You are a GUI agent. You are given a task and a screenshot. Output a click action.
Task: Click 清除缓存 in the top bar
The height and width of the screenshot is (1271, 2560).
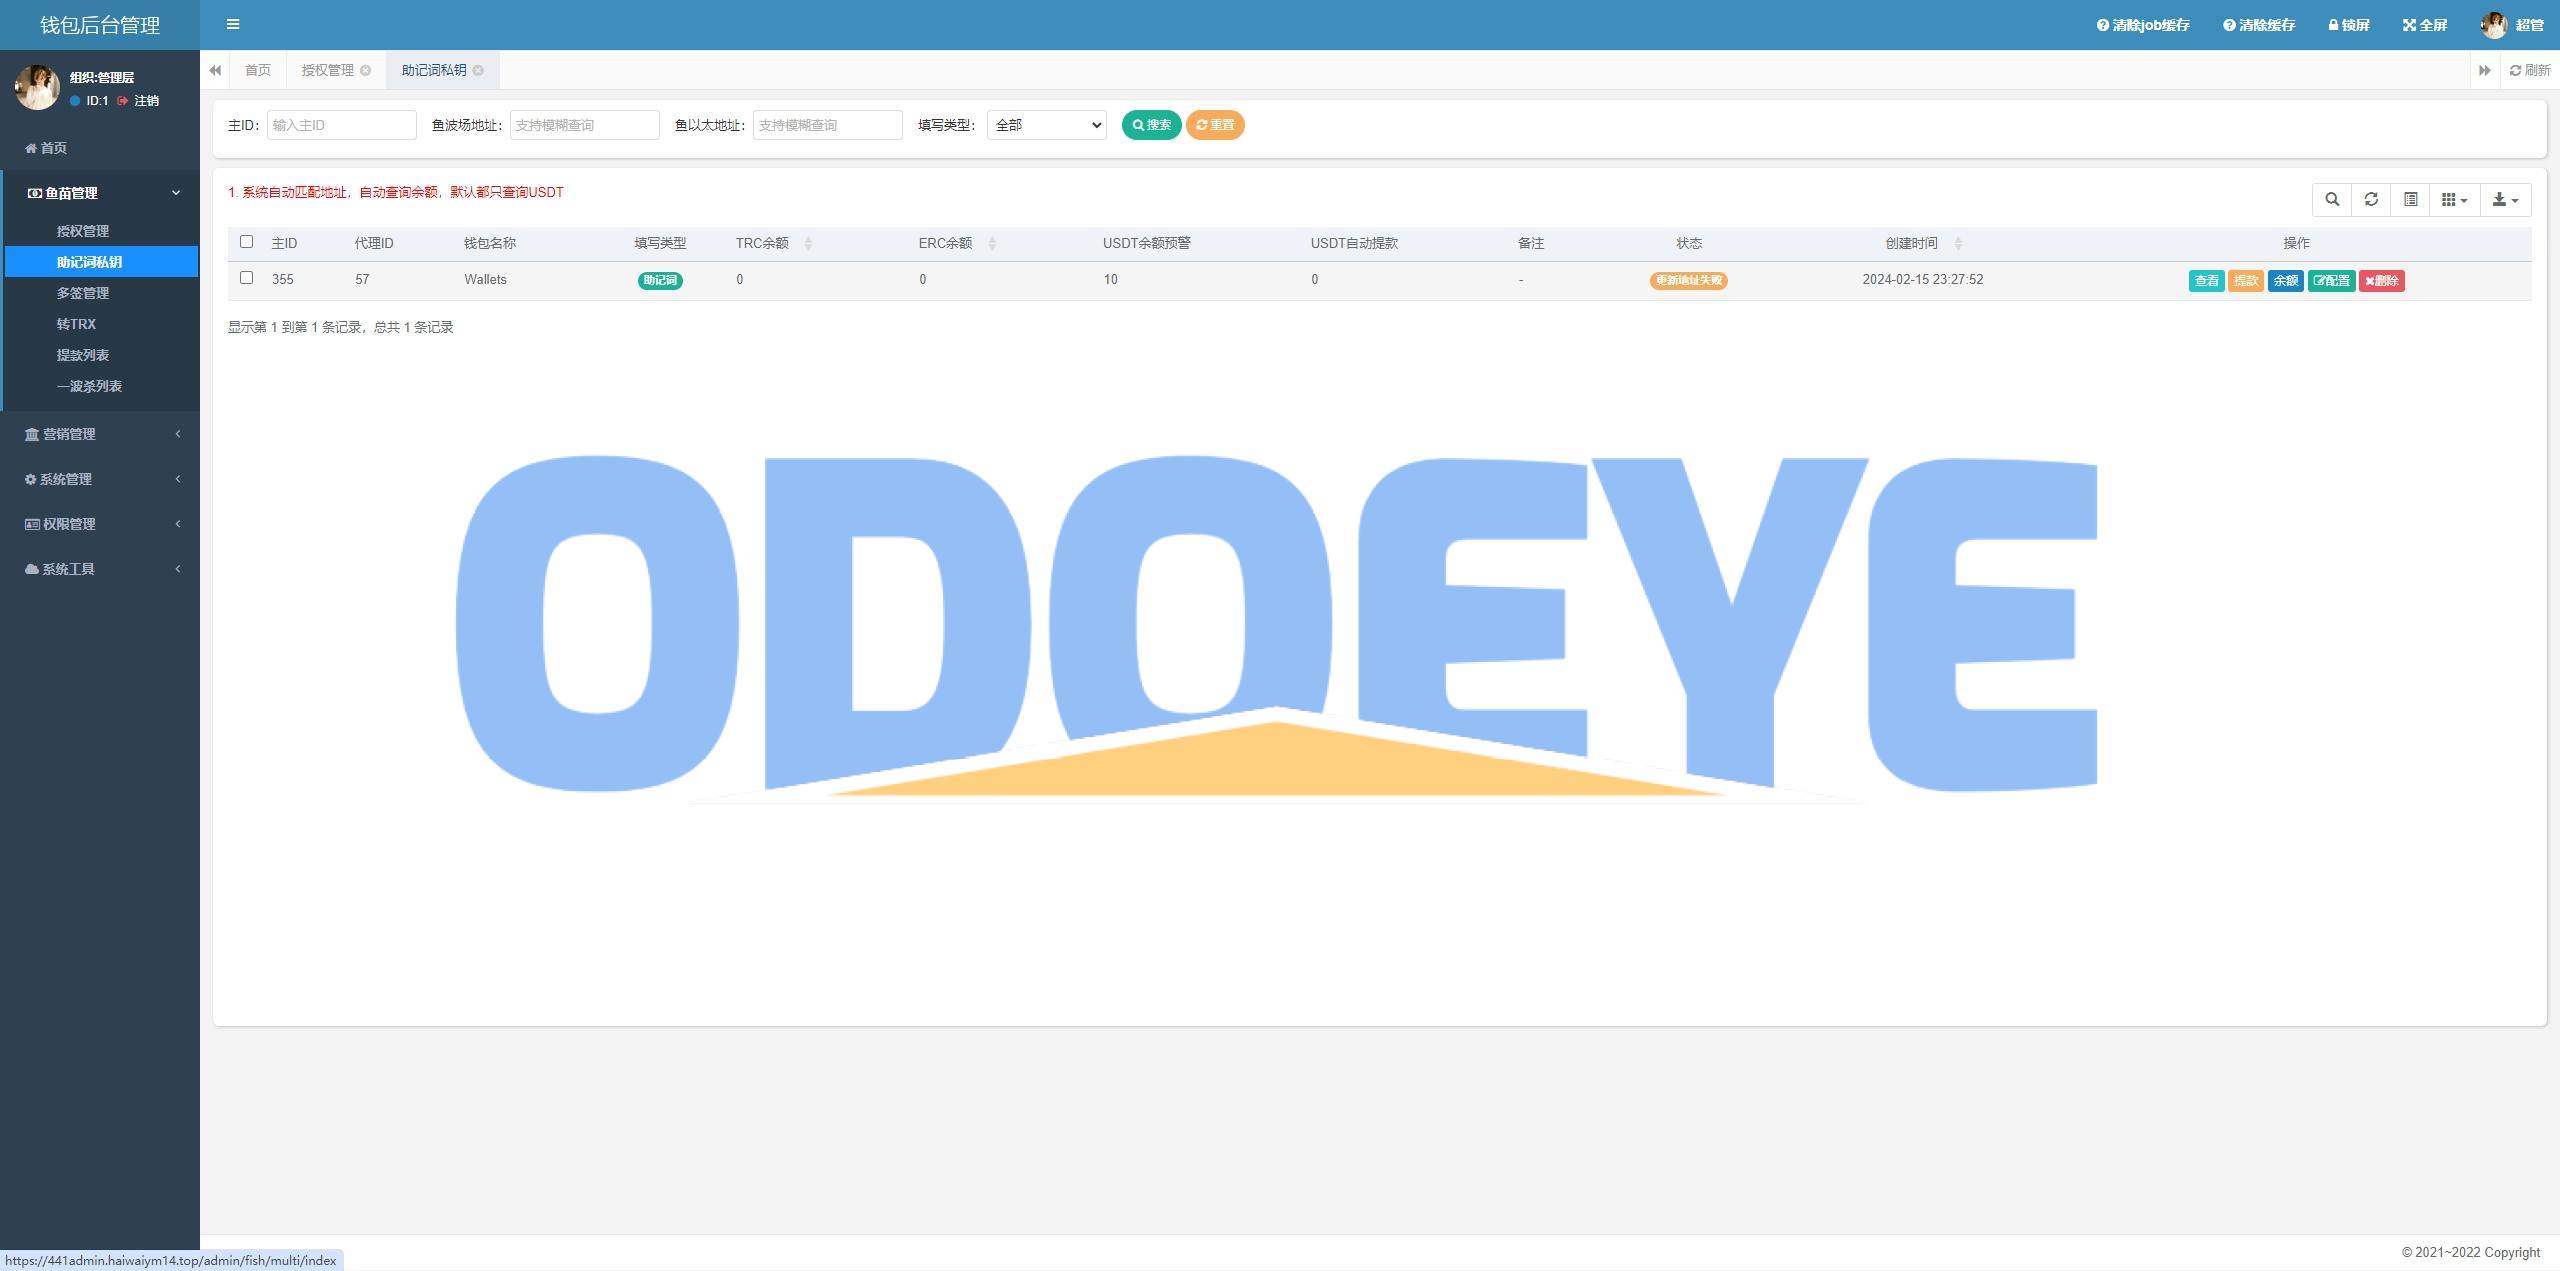click(2259, 25)
